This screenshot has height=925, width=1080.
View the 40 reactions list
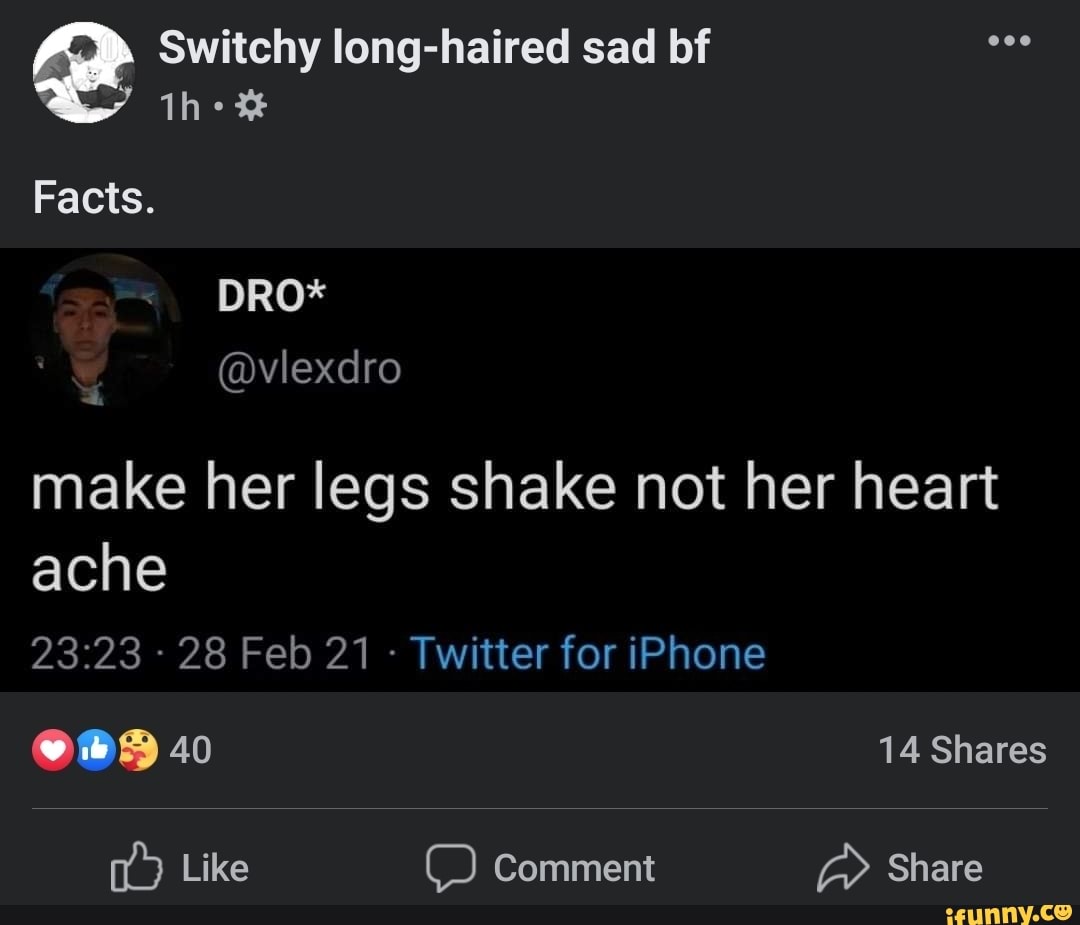click(190, 748)
